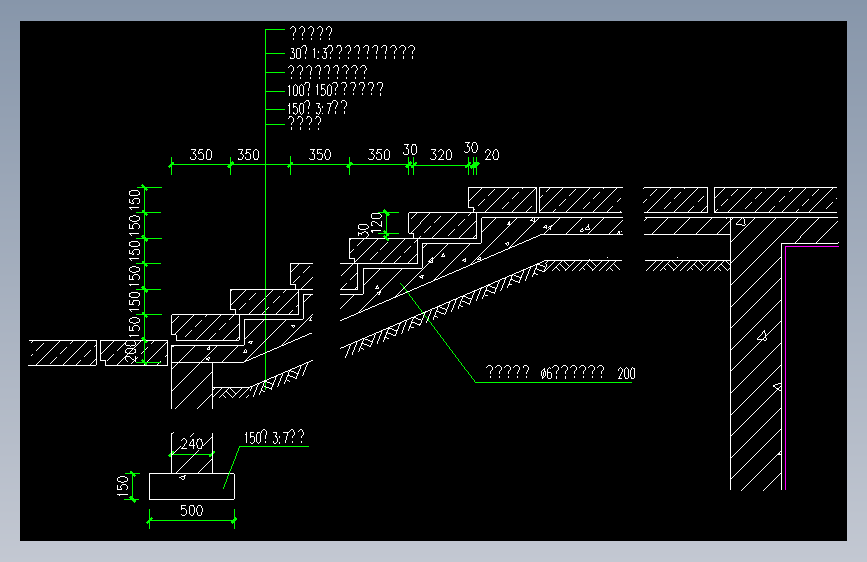Click the "120" vertical step dimension

pyautogui.click(x=377, y=223)
